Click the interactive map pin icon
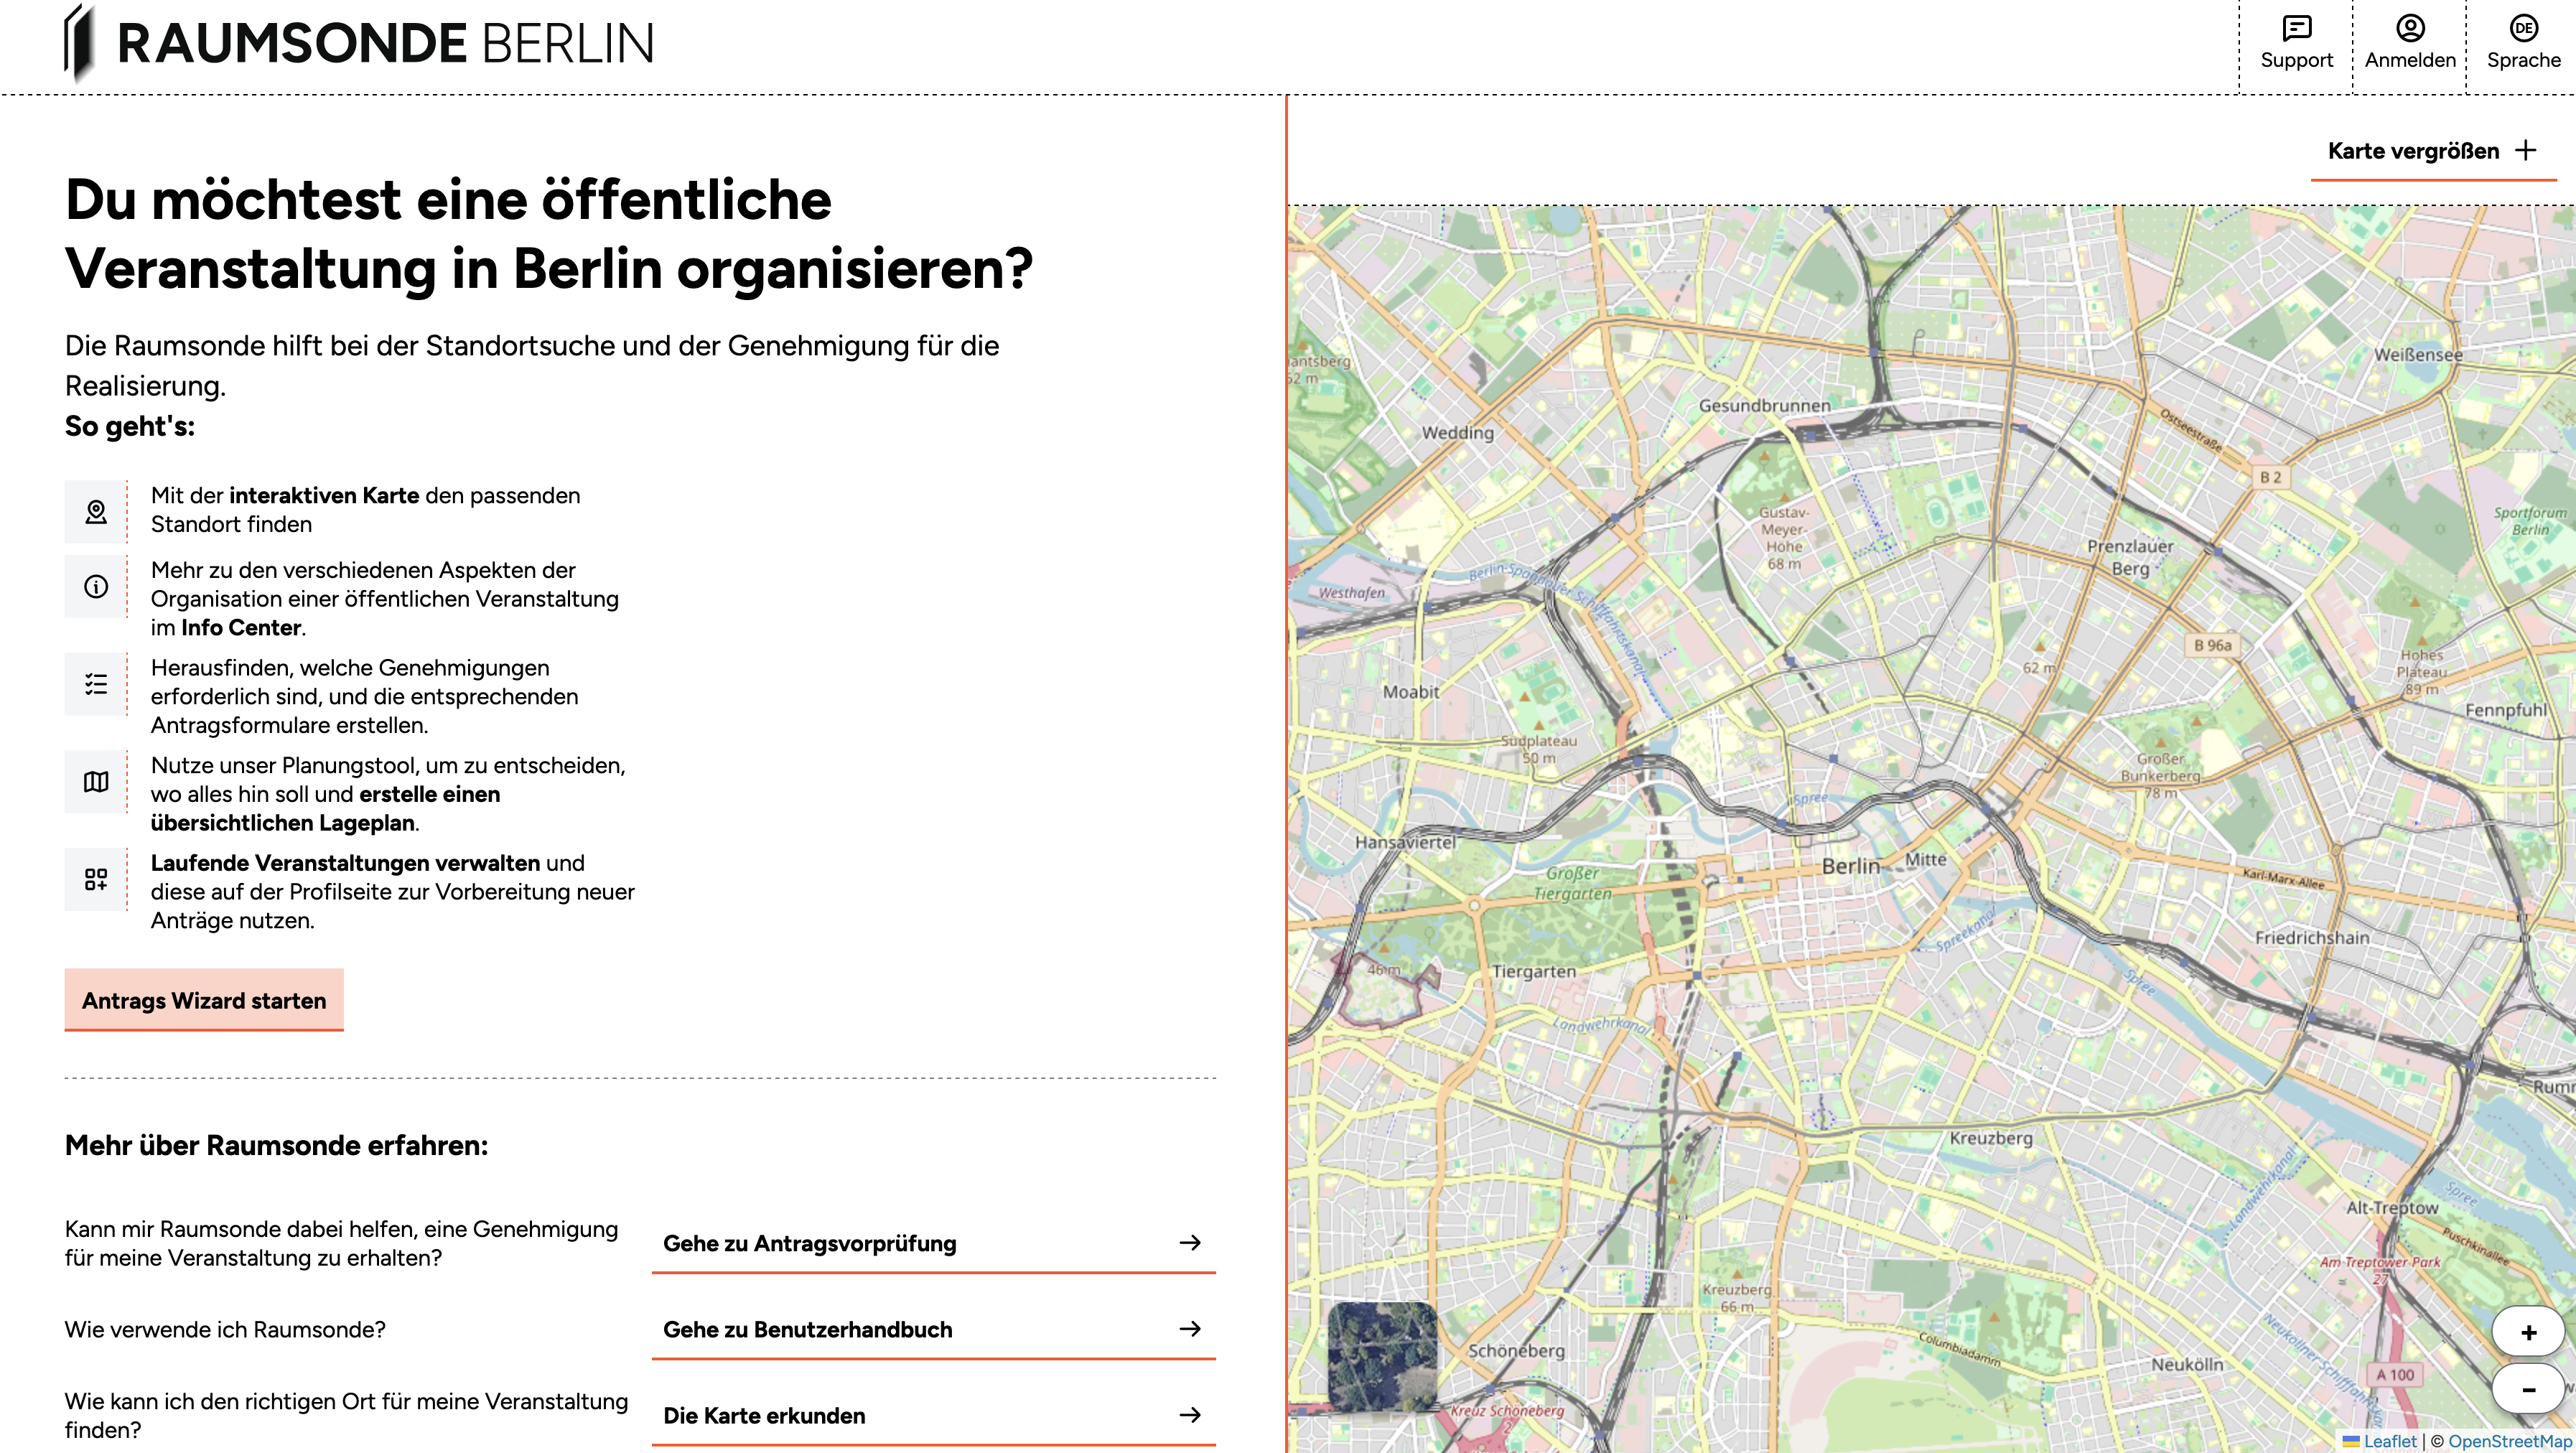Viewport: 2576px width, 1453px height. [x=96, y=512]
